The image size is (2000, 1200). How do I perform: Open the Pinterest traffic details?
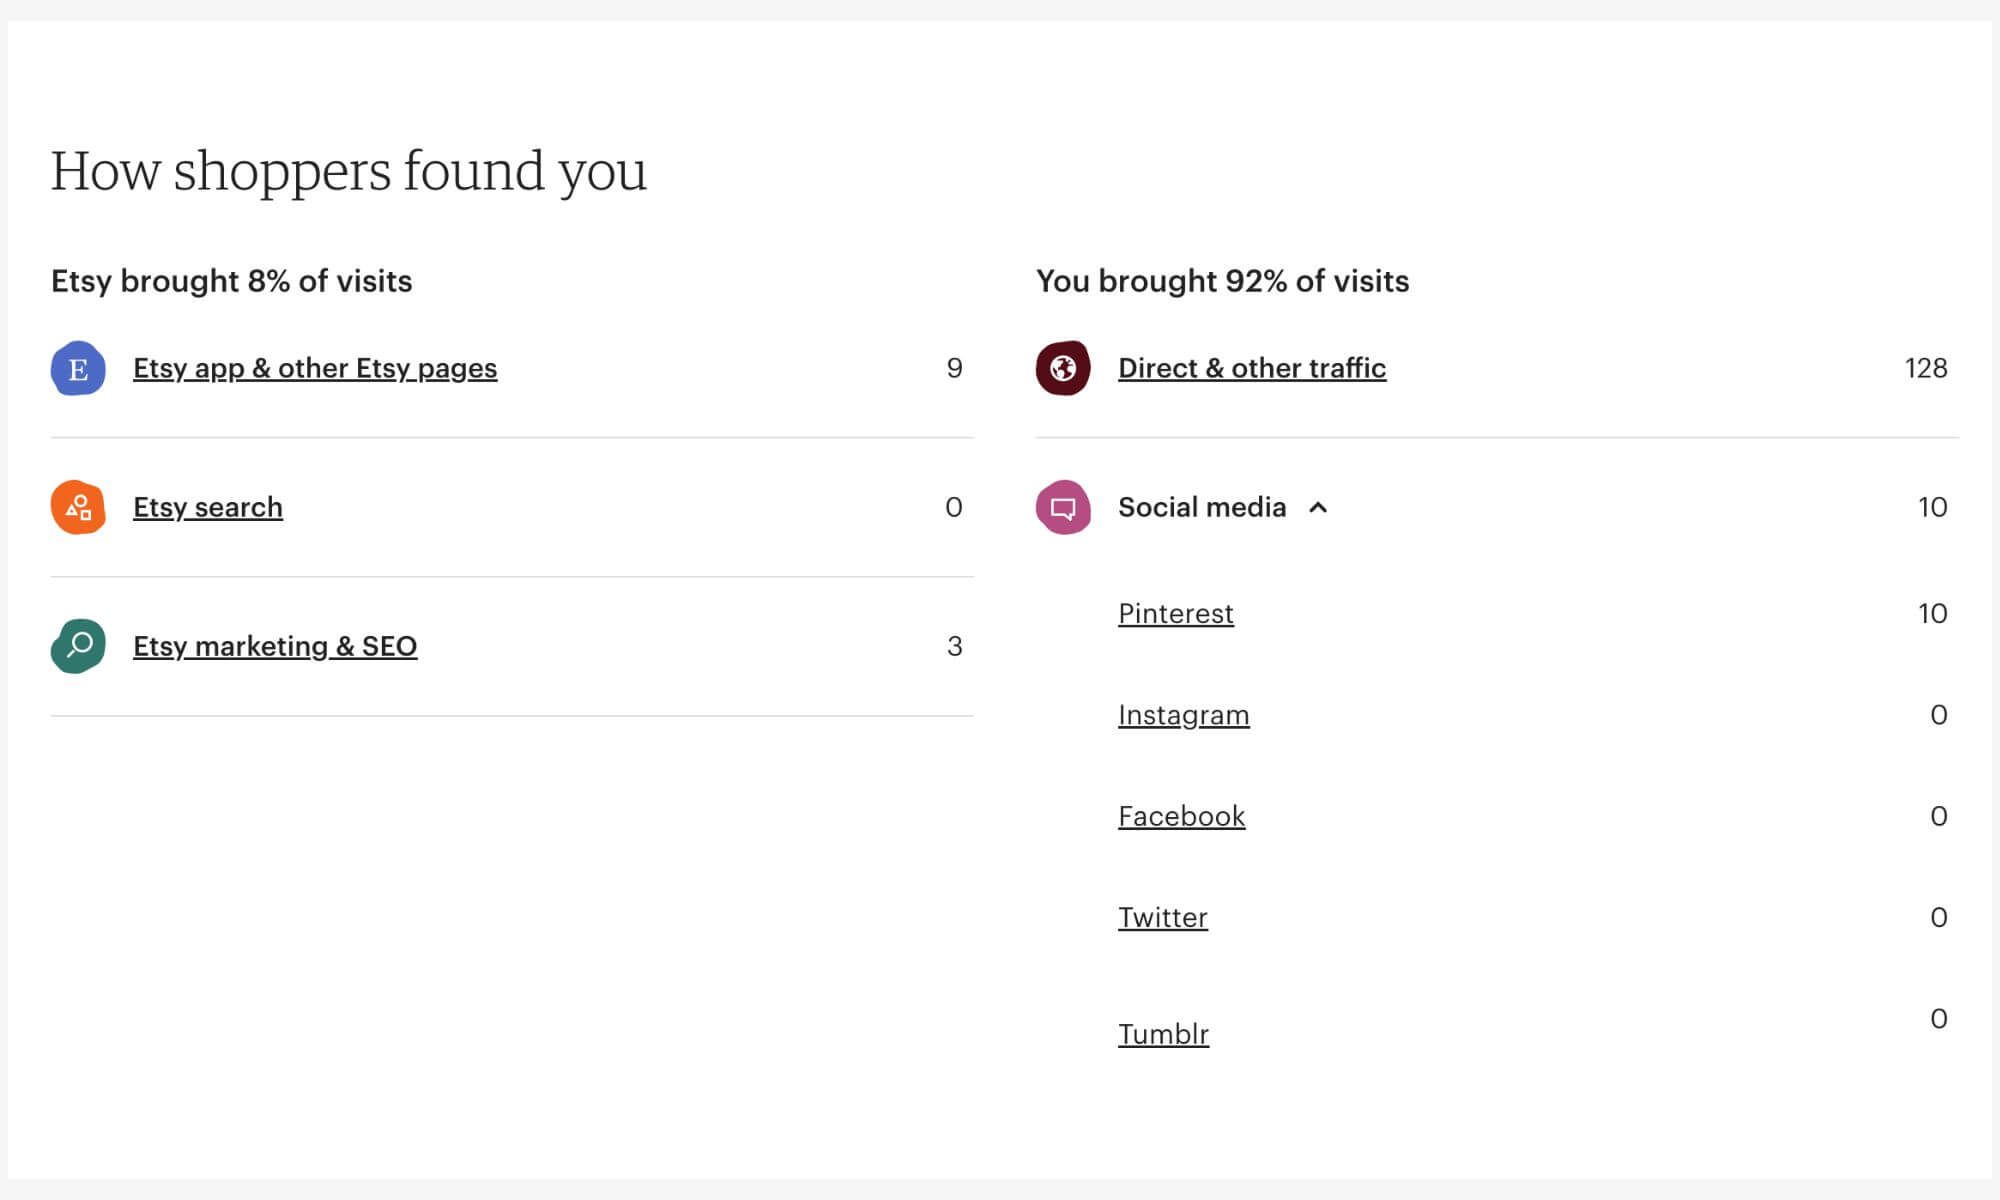[x=1176, y=614]
